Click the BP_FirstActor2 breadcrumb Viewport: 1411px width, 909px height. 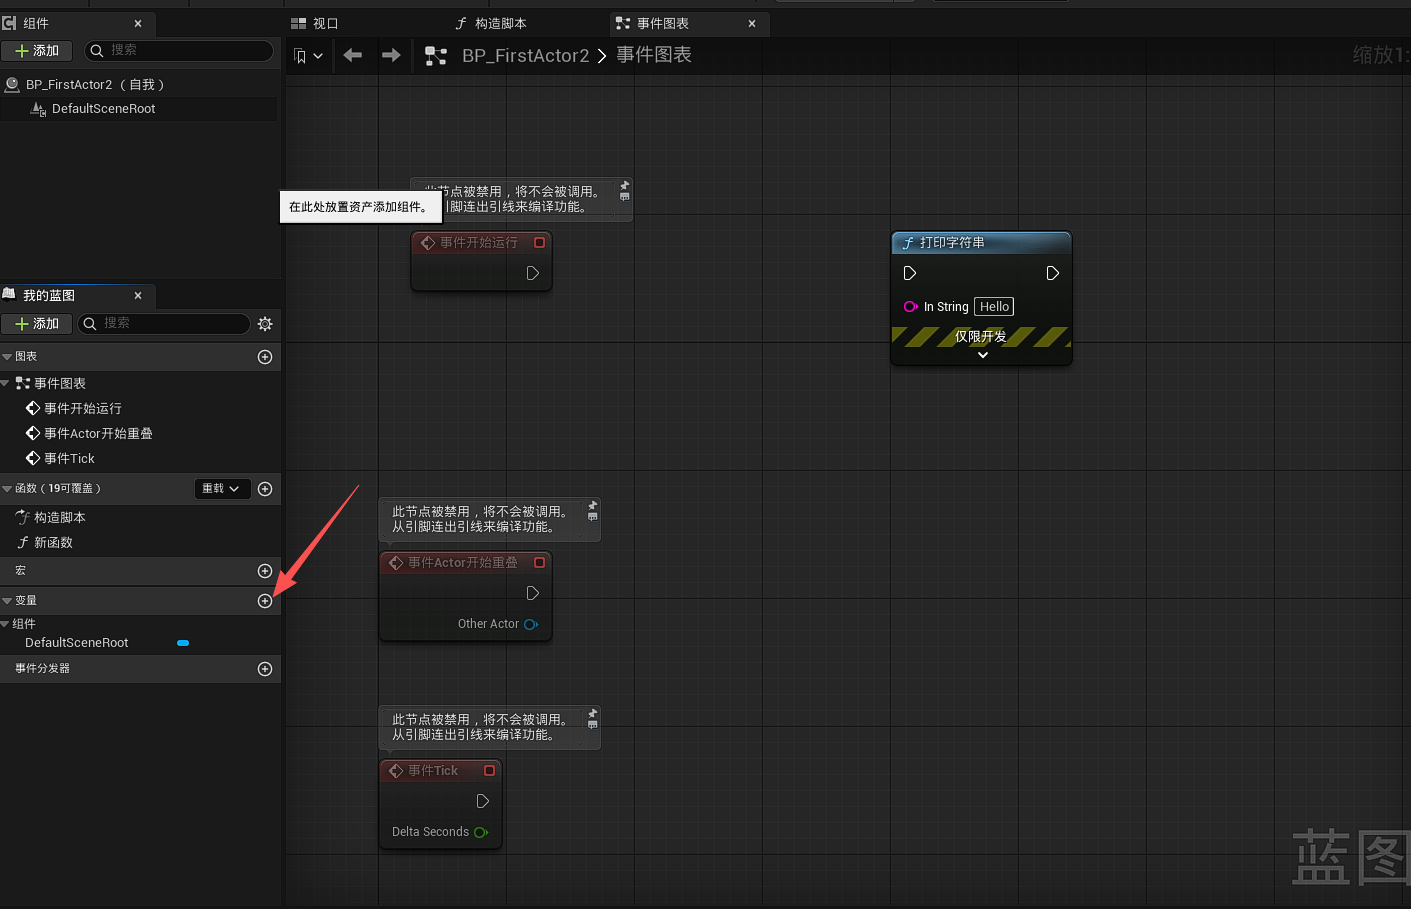[526, 56]
